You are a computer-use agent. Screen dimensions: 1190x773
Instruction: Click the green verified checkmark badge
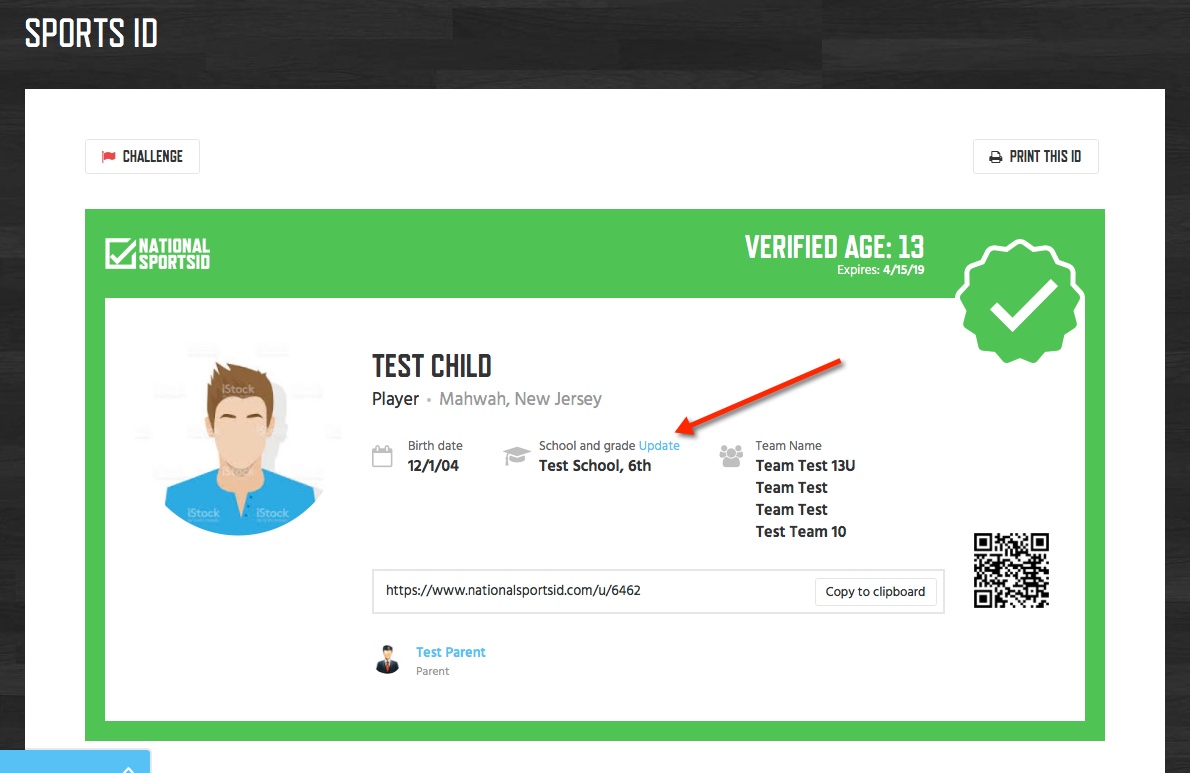click(1021, 300)
